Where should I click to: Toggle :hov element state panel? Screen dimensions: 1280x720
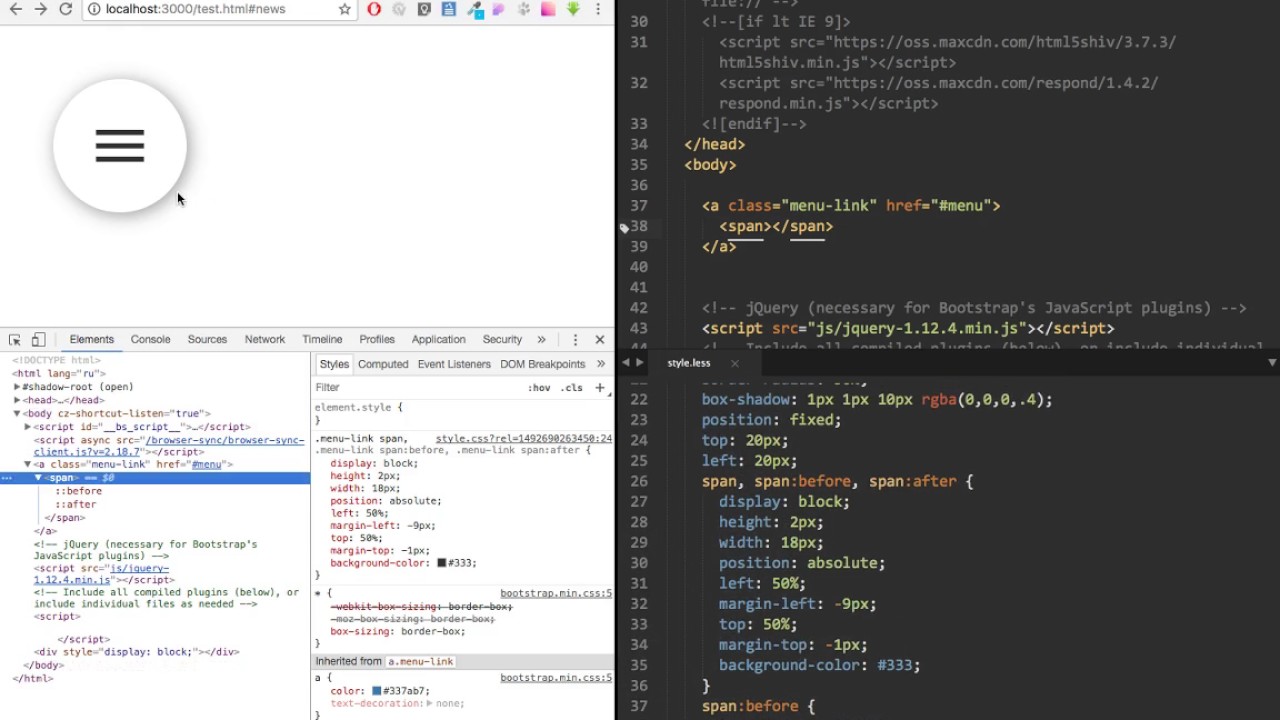point(539,388)
